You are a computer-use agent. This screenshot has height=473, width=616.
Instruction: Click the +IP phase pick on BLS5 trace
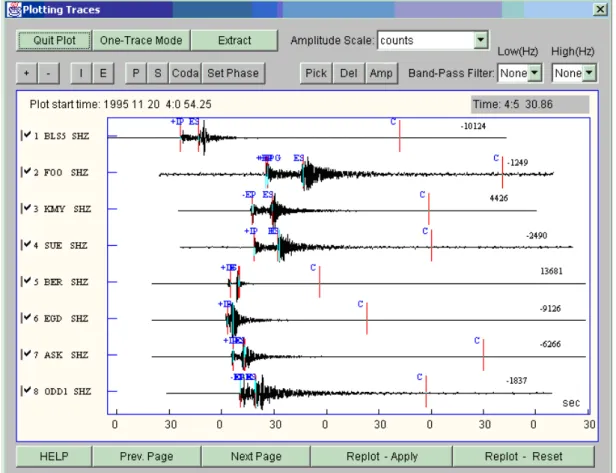point(177,122)
